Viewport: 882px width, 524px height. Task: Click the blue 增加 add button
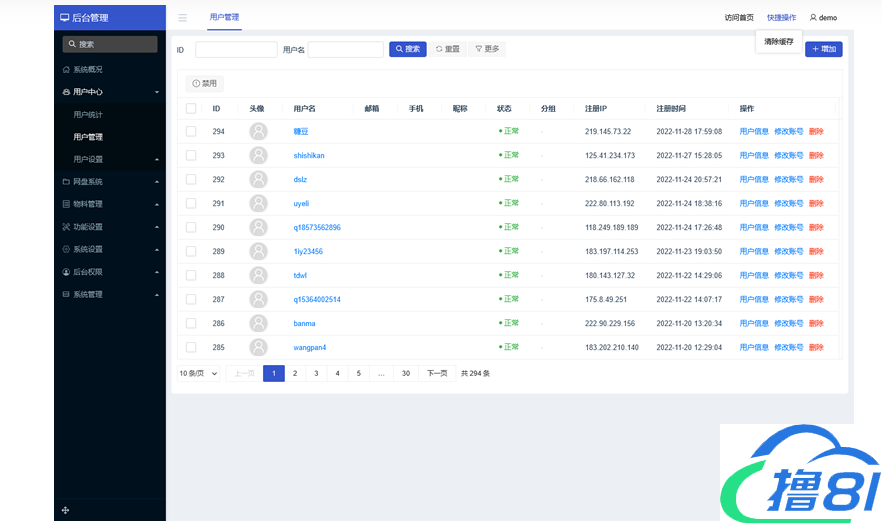(824, 49)
